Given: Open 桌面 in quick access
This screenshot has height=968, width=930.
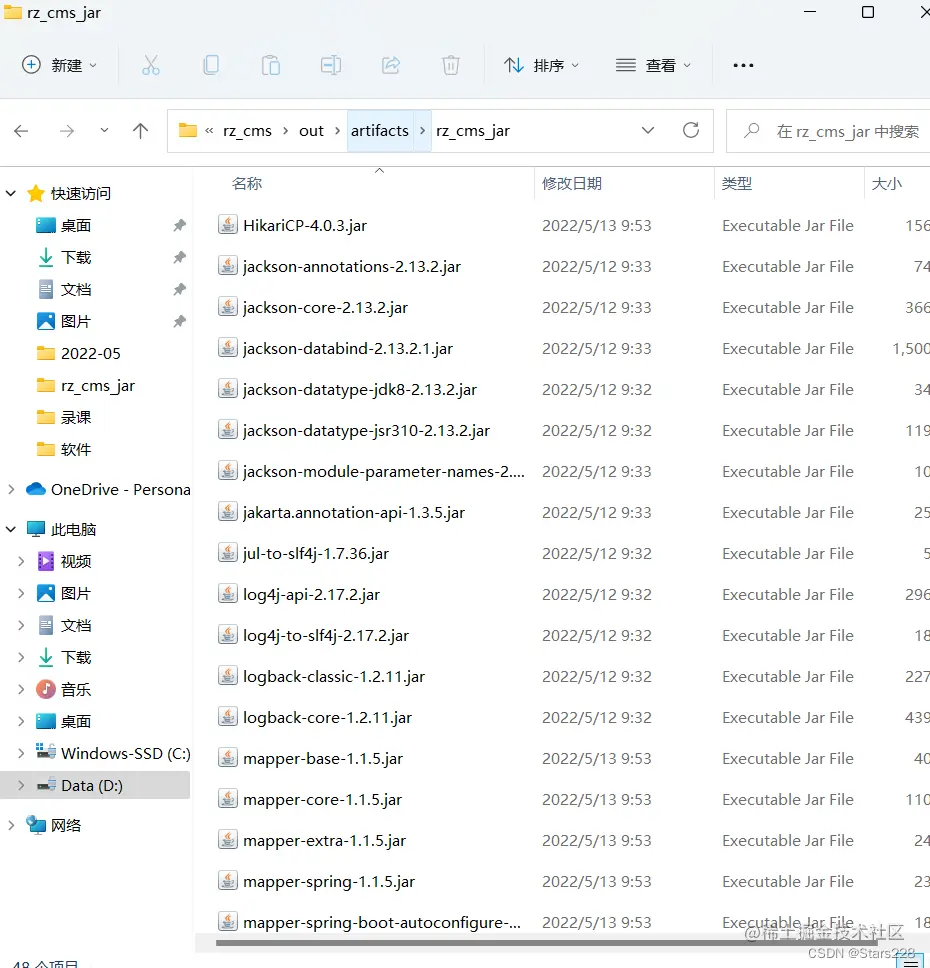Looking at the screenshot, I should tap(76, 225).
